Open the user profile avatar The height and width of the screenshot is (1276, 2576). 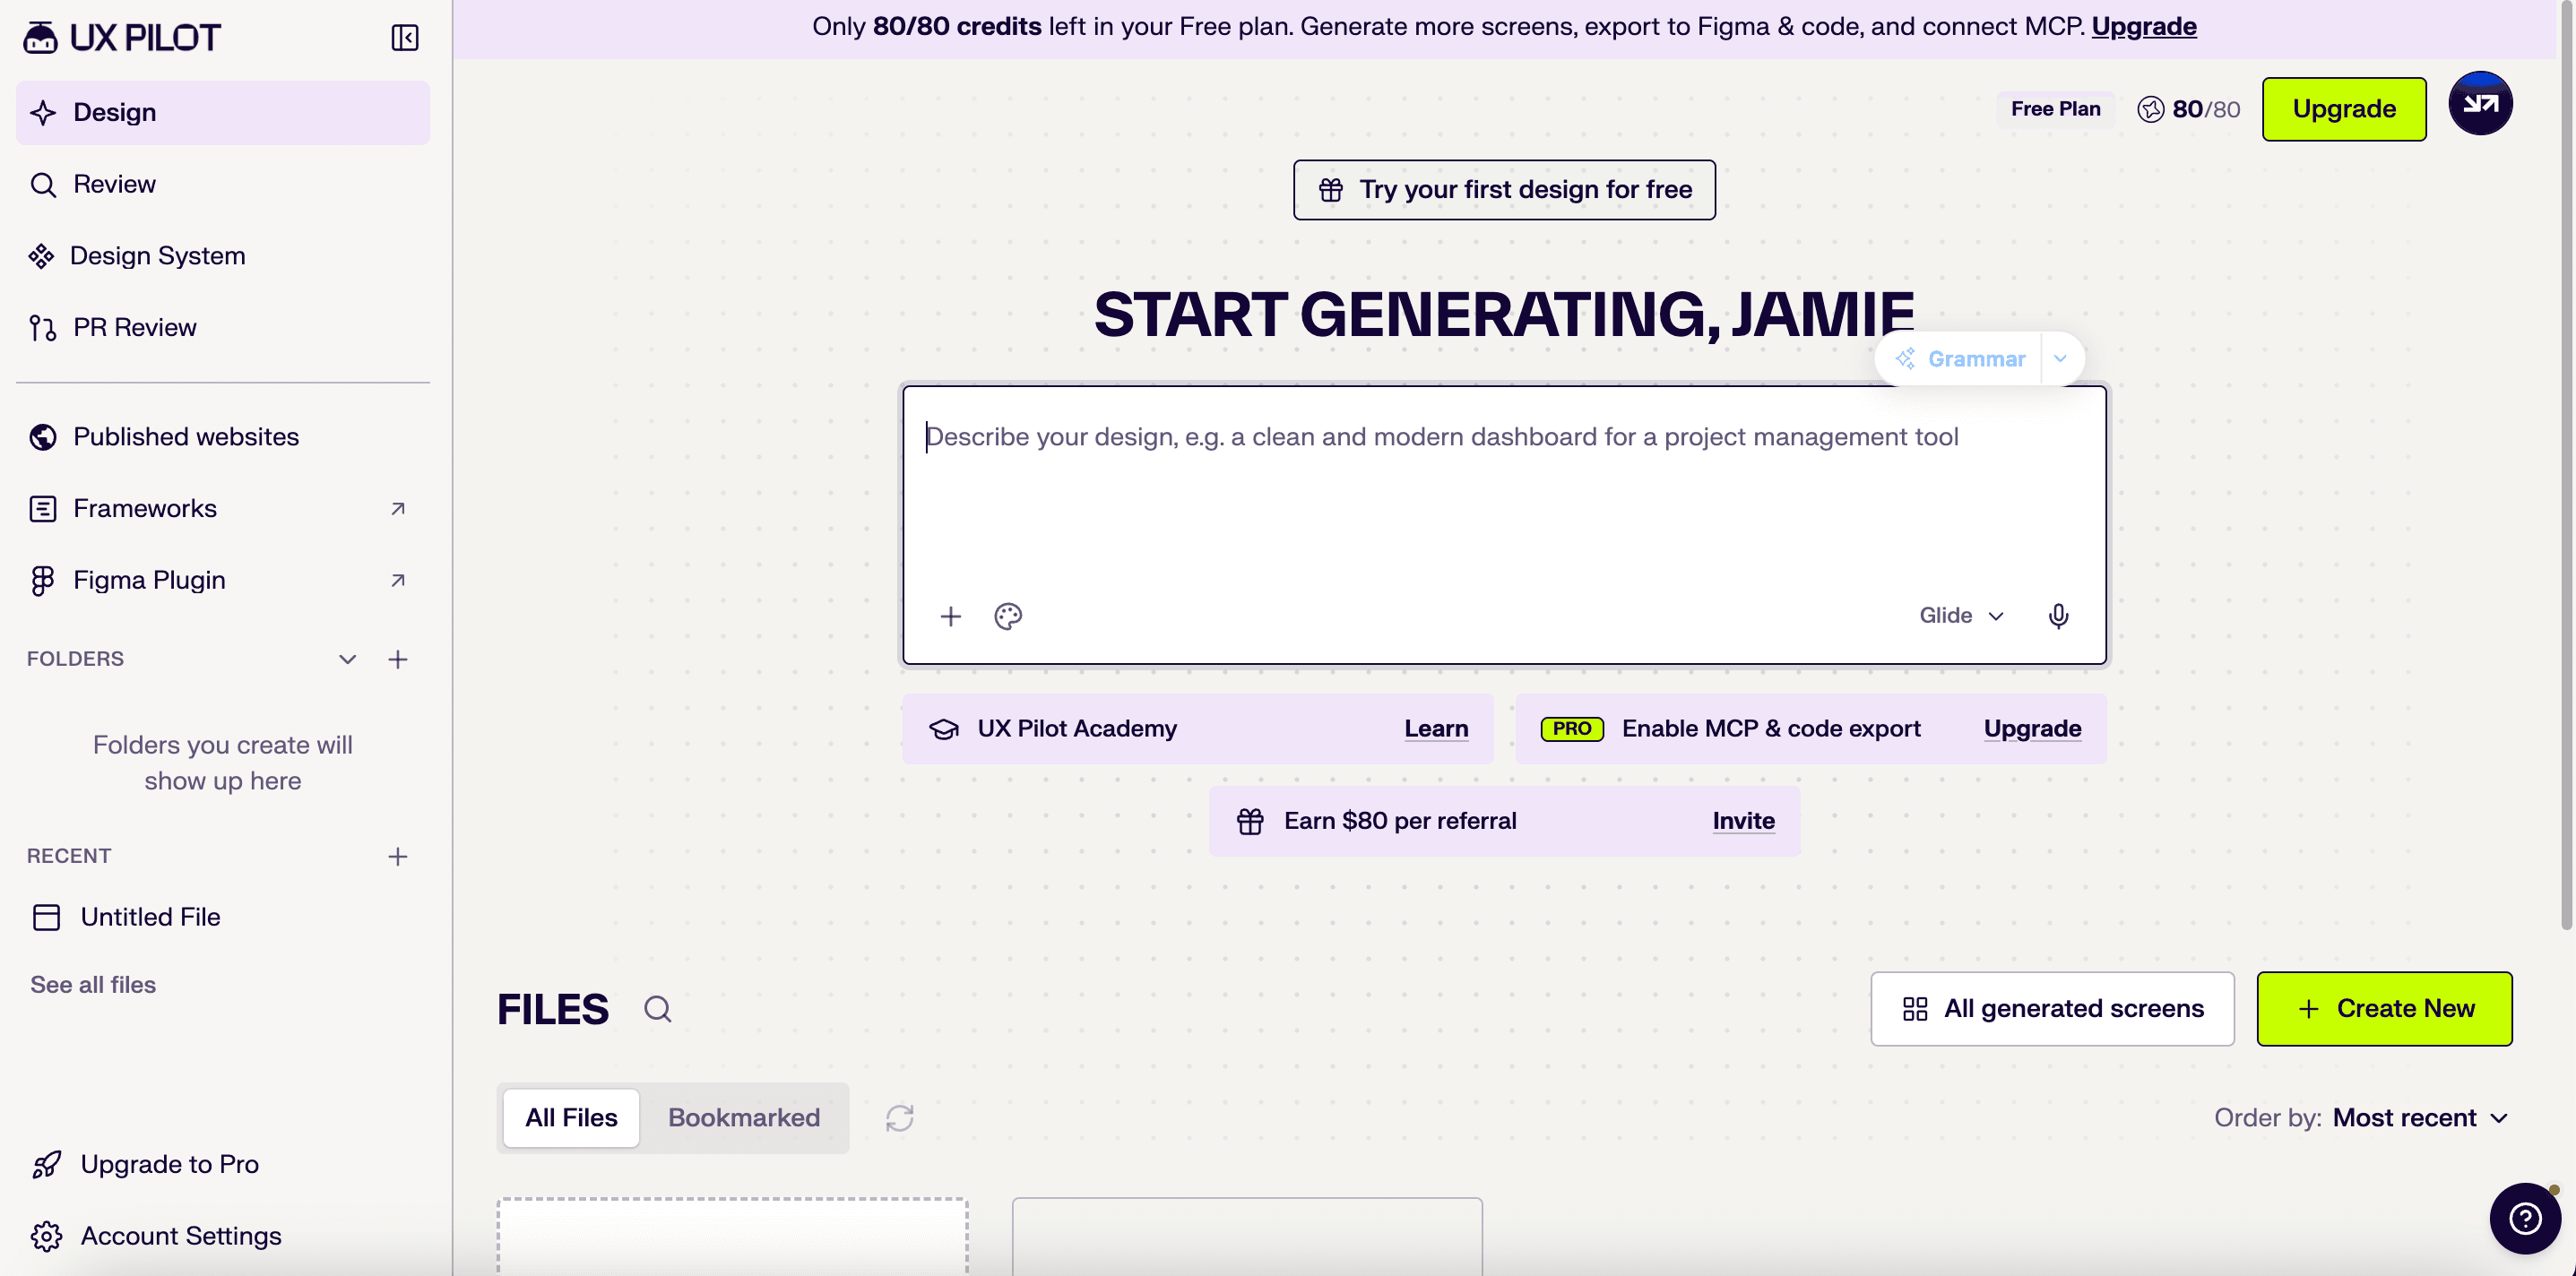2480,103
